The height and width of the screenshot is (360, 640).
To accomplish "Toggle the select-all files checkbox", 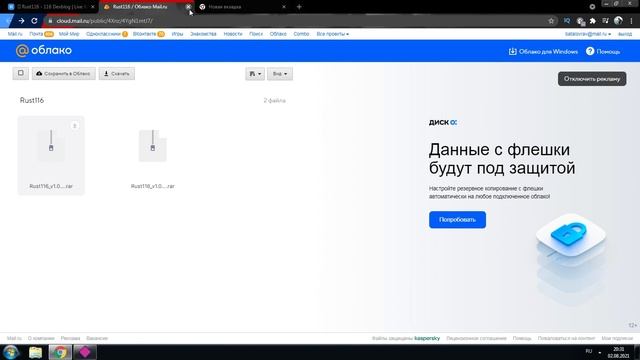I will [20, 73].
